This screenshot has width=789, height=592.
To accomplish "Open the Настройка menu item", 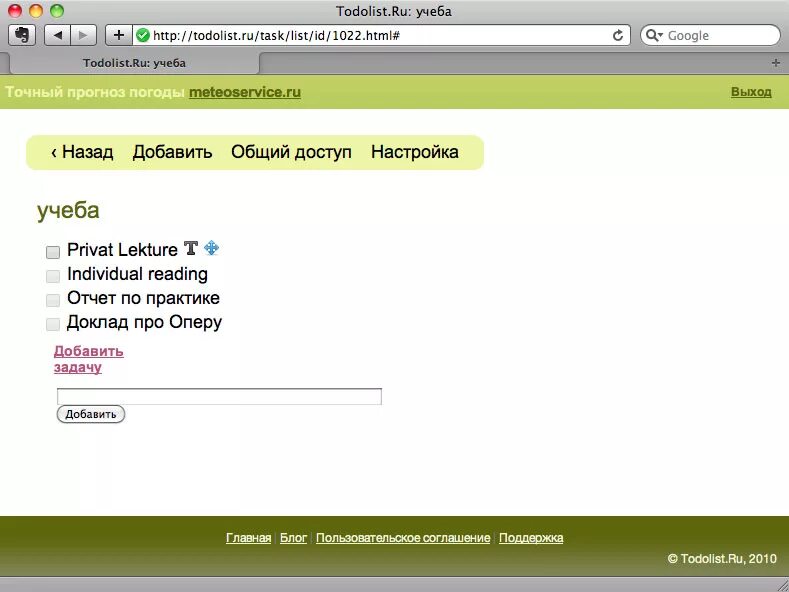I will coord(415,152).
